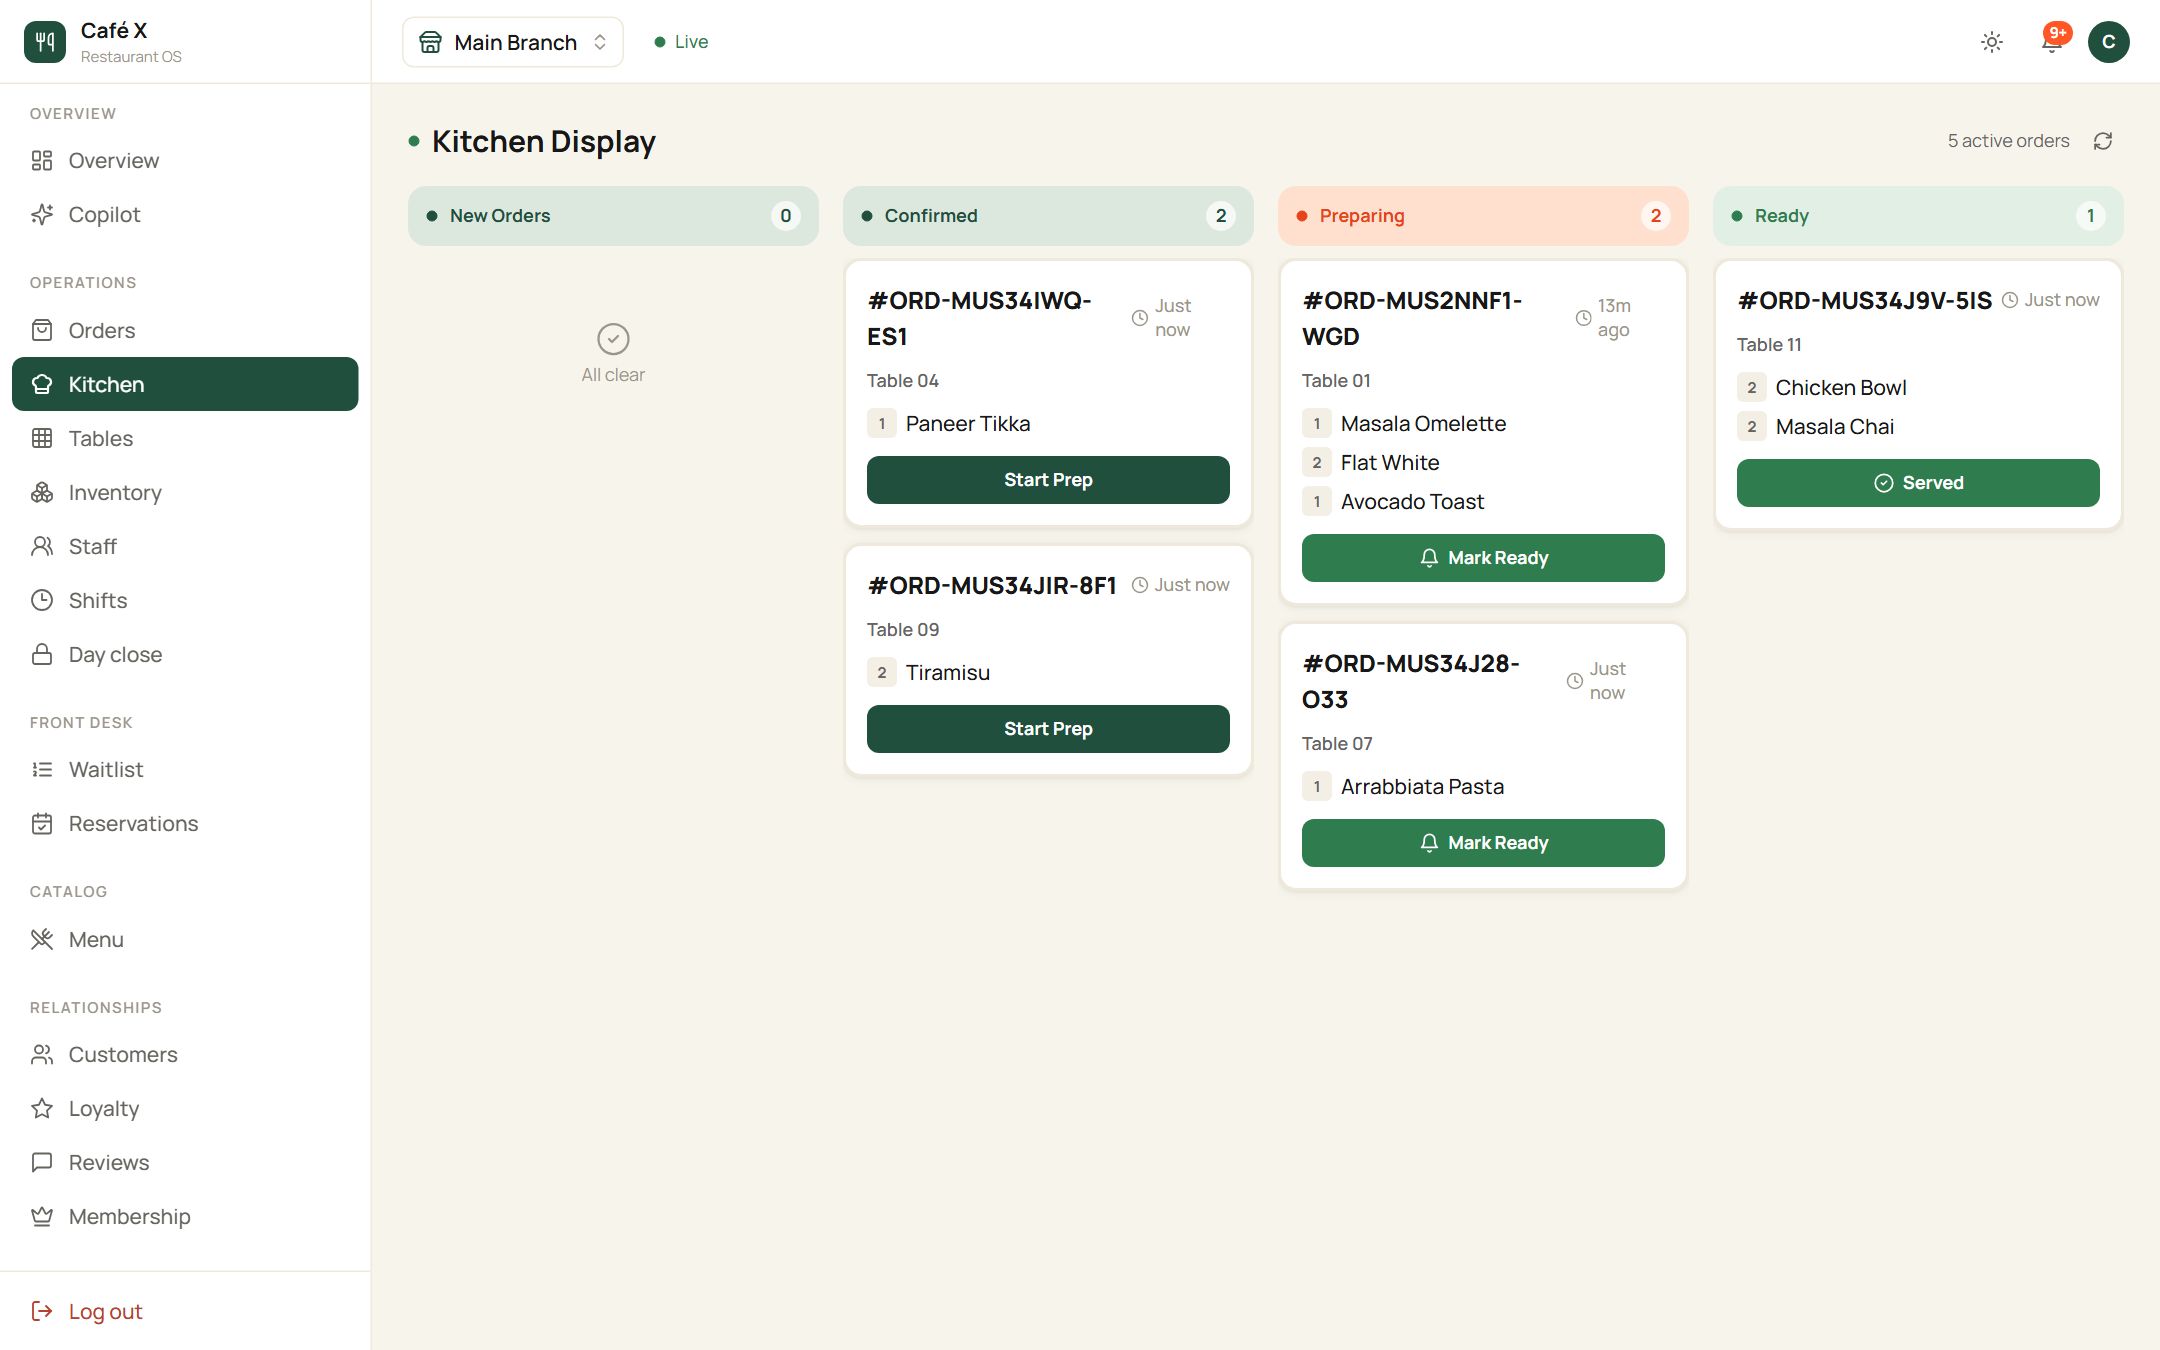The height and width of the screenshot is (1350, 2160).
Task: Click the Masala Omelette item row
Action: [1483, 424]
